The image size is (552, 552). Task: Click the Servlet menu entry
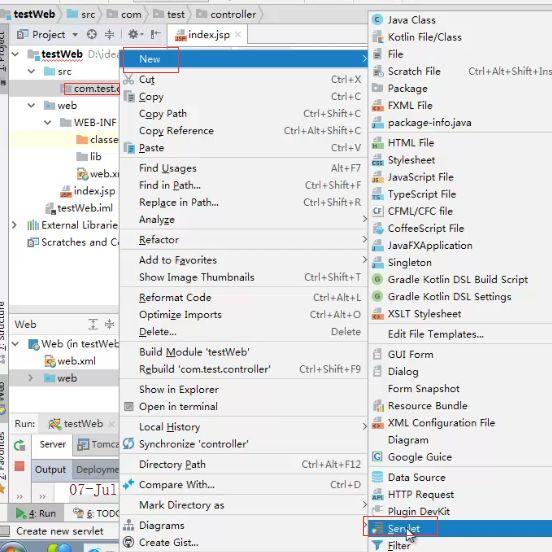point(460,528)
